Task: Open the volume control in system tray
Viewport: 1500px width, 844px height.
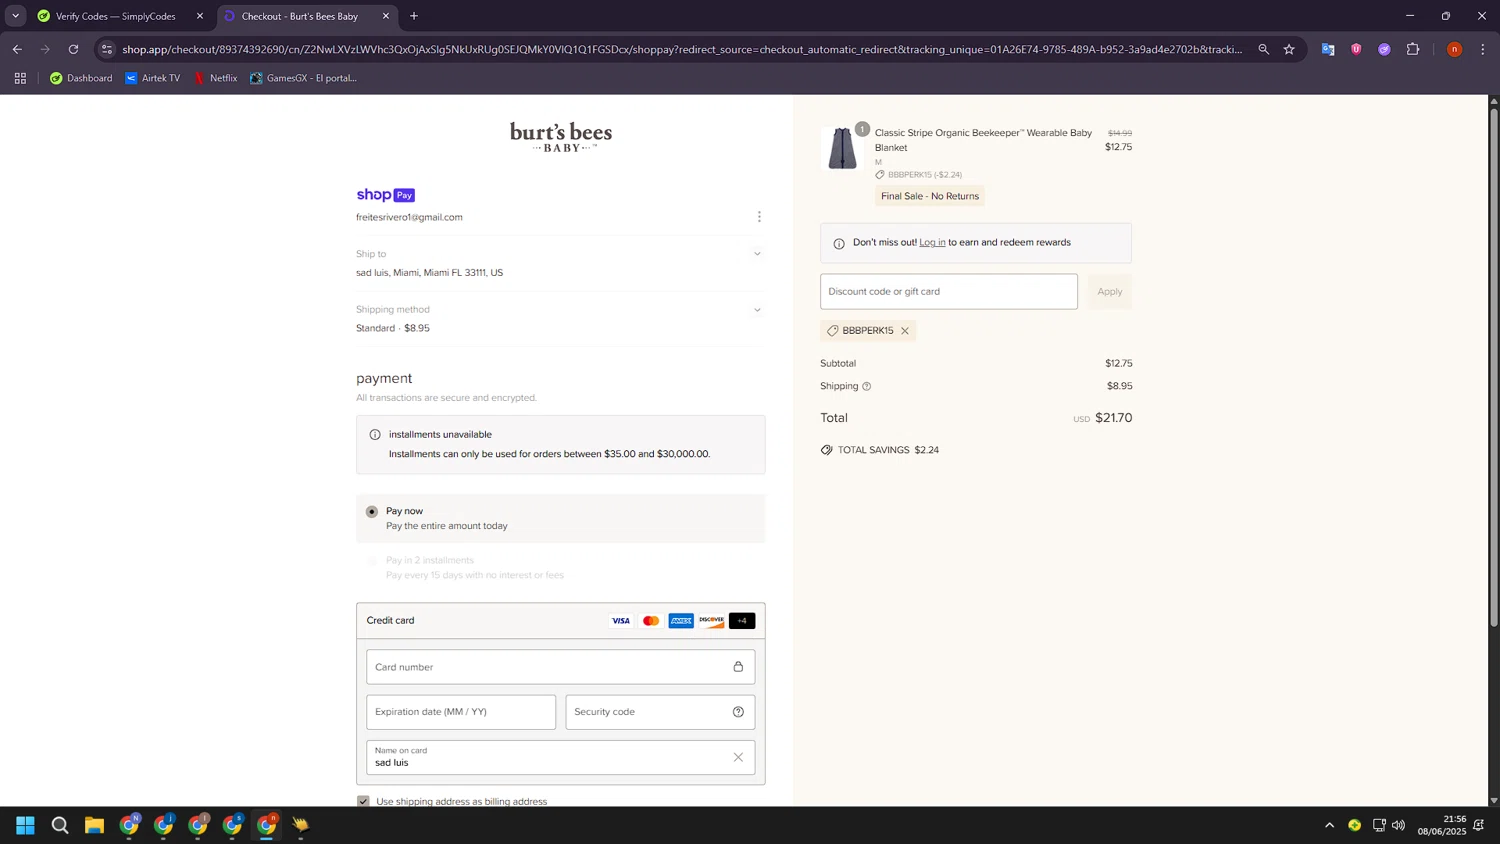Action: point(1398,825)
